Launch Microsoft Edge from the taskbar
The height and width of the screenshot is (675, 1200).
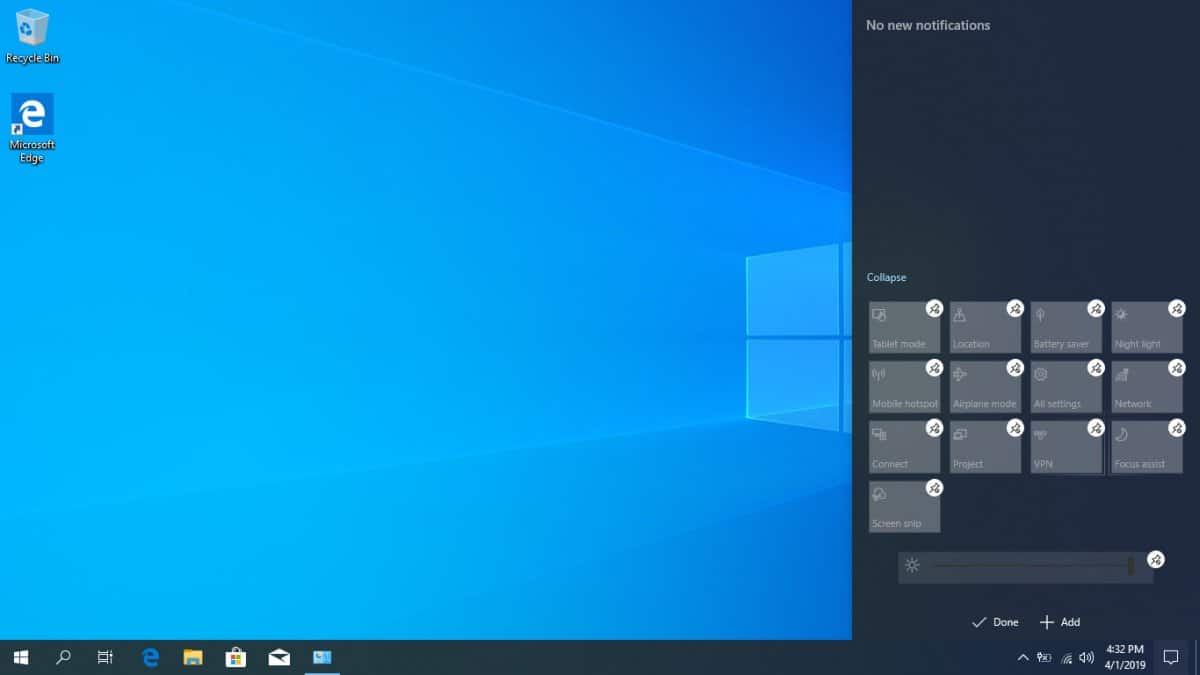(x=151, y=657)
